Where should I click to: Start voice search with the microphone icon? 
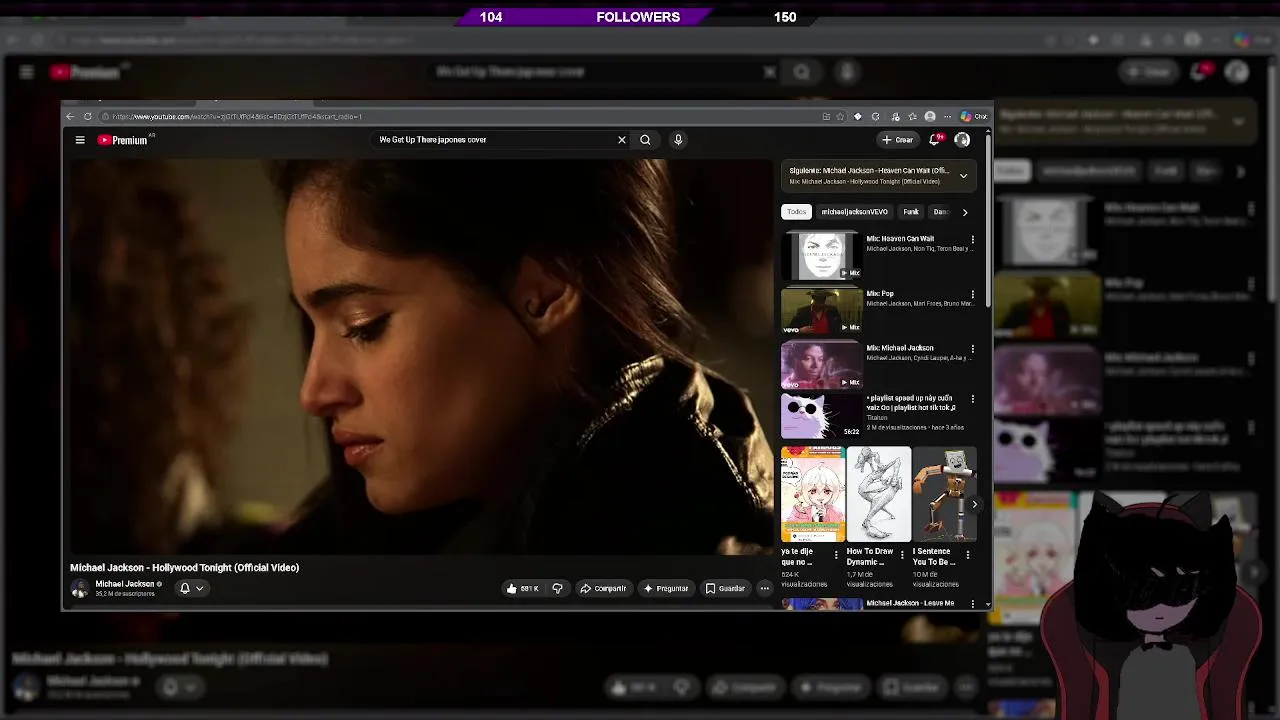(678, 140)
